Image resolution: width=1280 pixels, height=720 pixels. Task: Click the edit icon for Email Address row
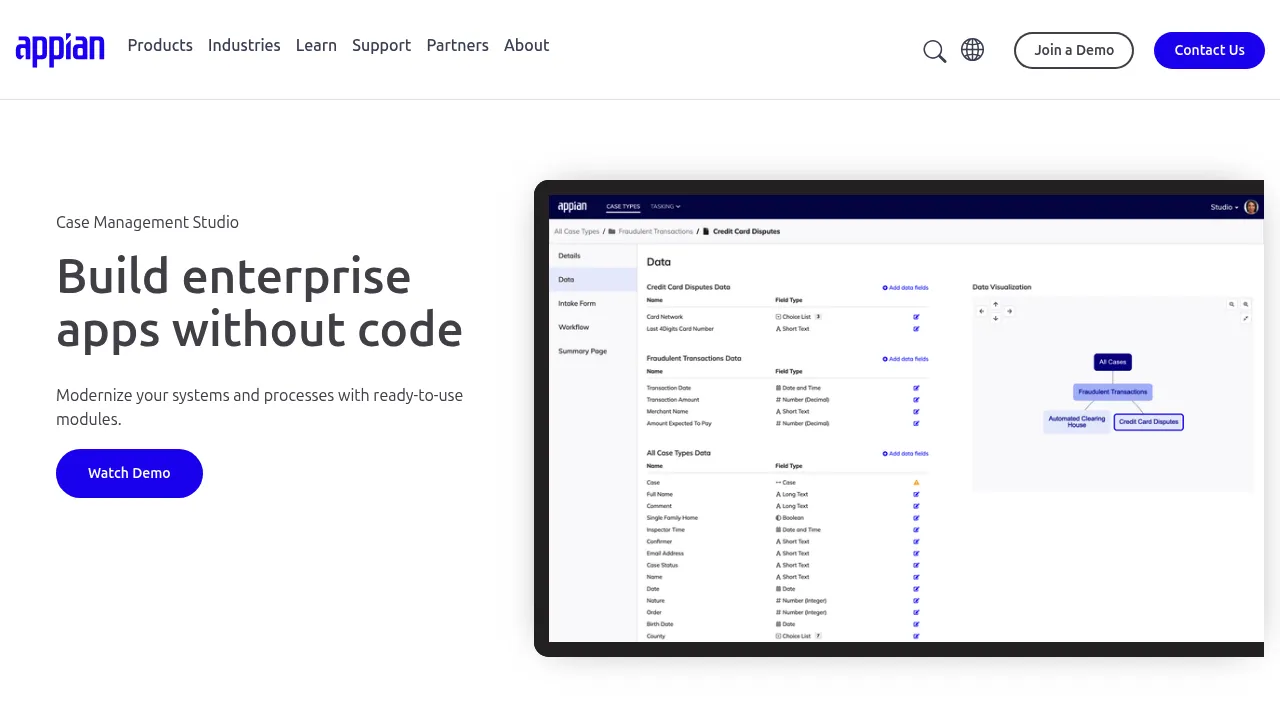click(916, 554)
